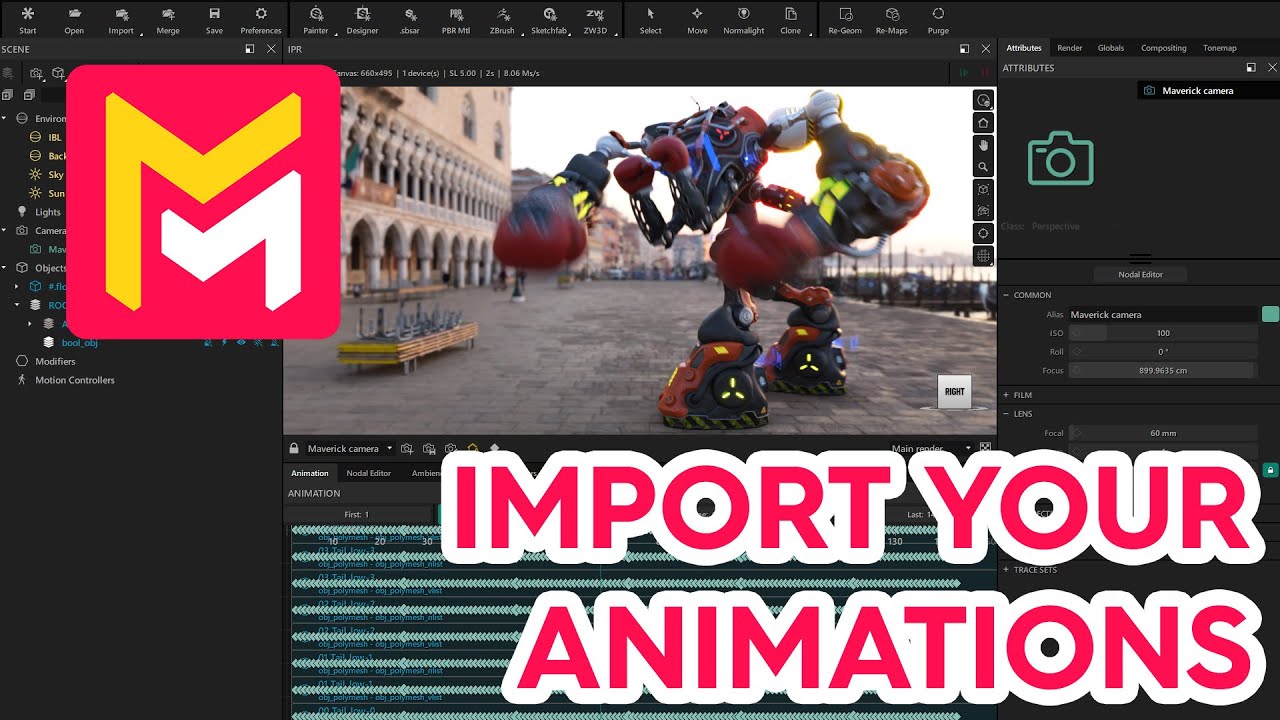The image size is (1280, 720).
Task: Select the Lights tree item
Action: [47, 212]
